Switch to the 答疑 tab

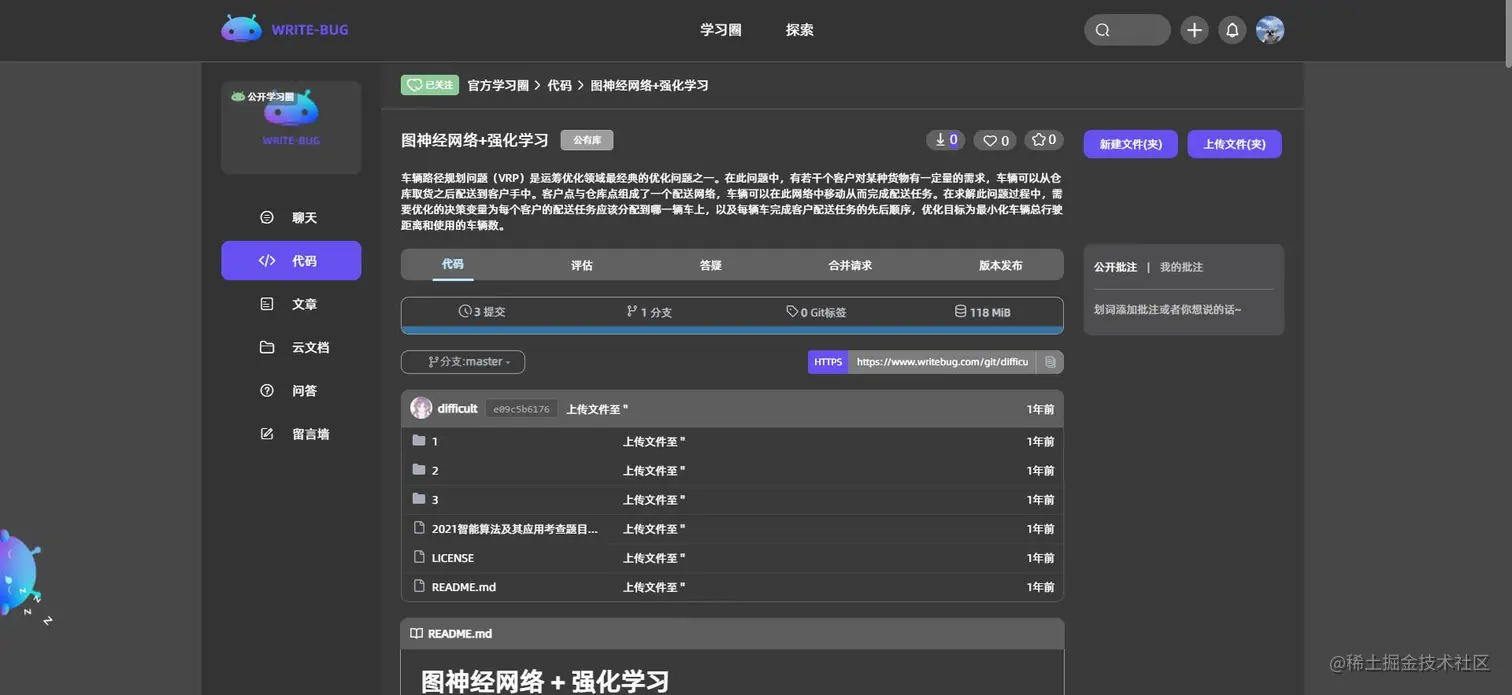click(711, 265)
